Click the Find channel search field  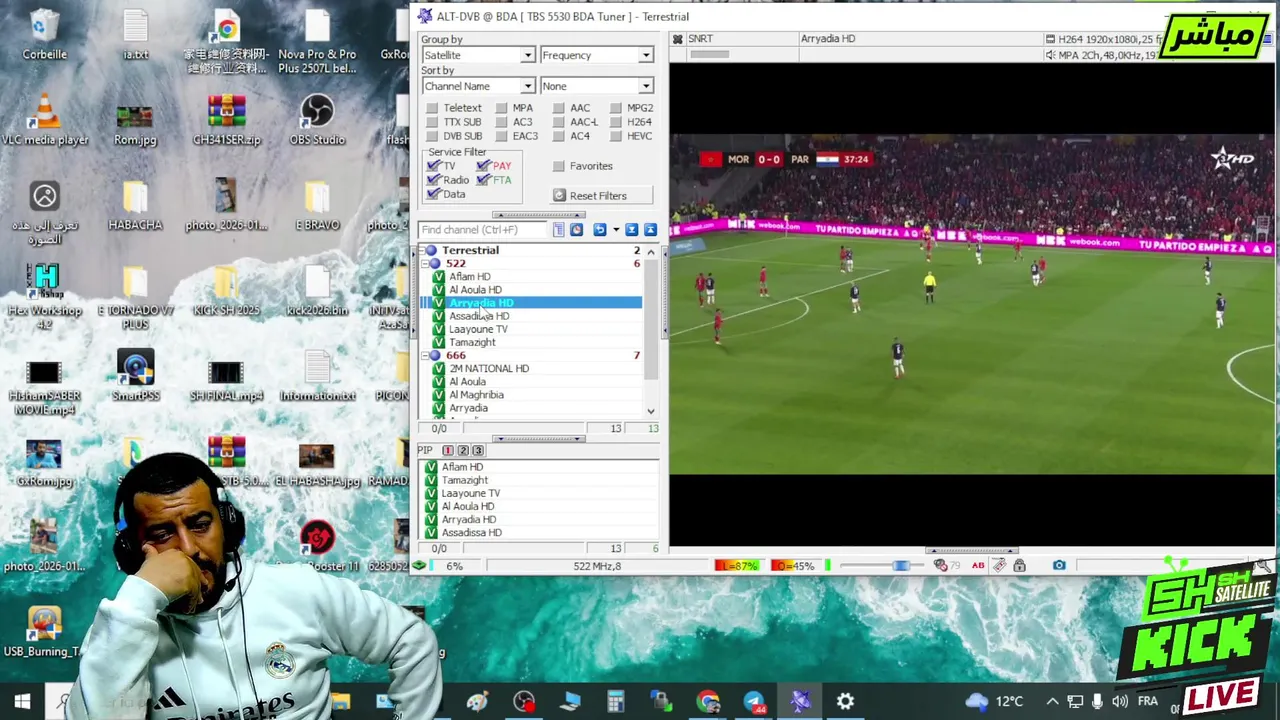484,230
